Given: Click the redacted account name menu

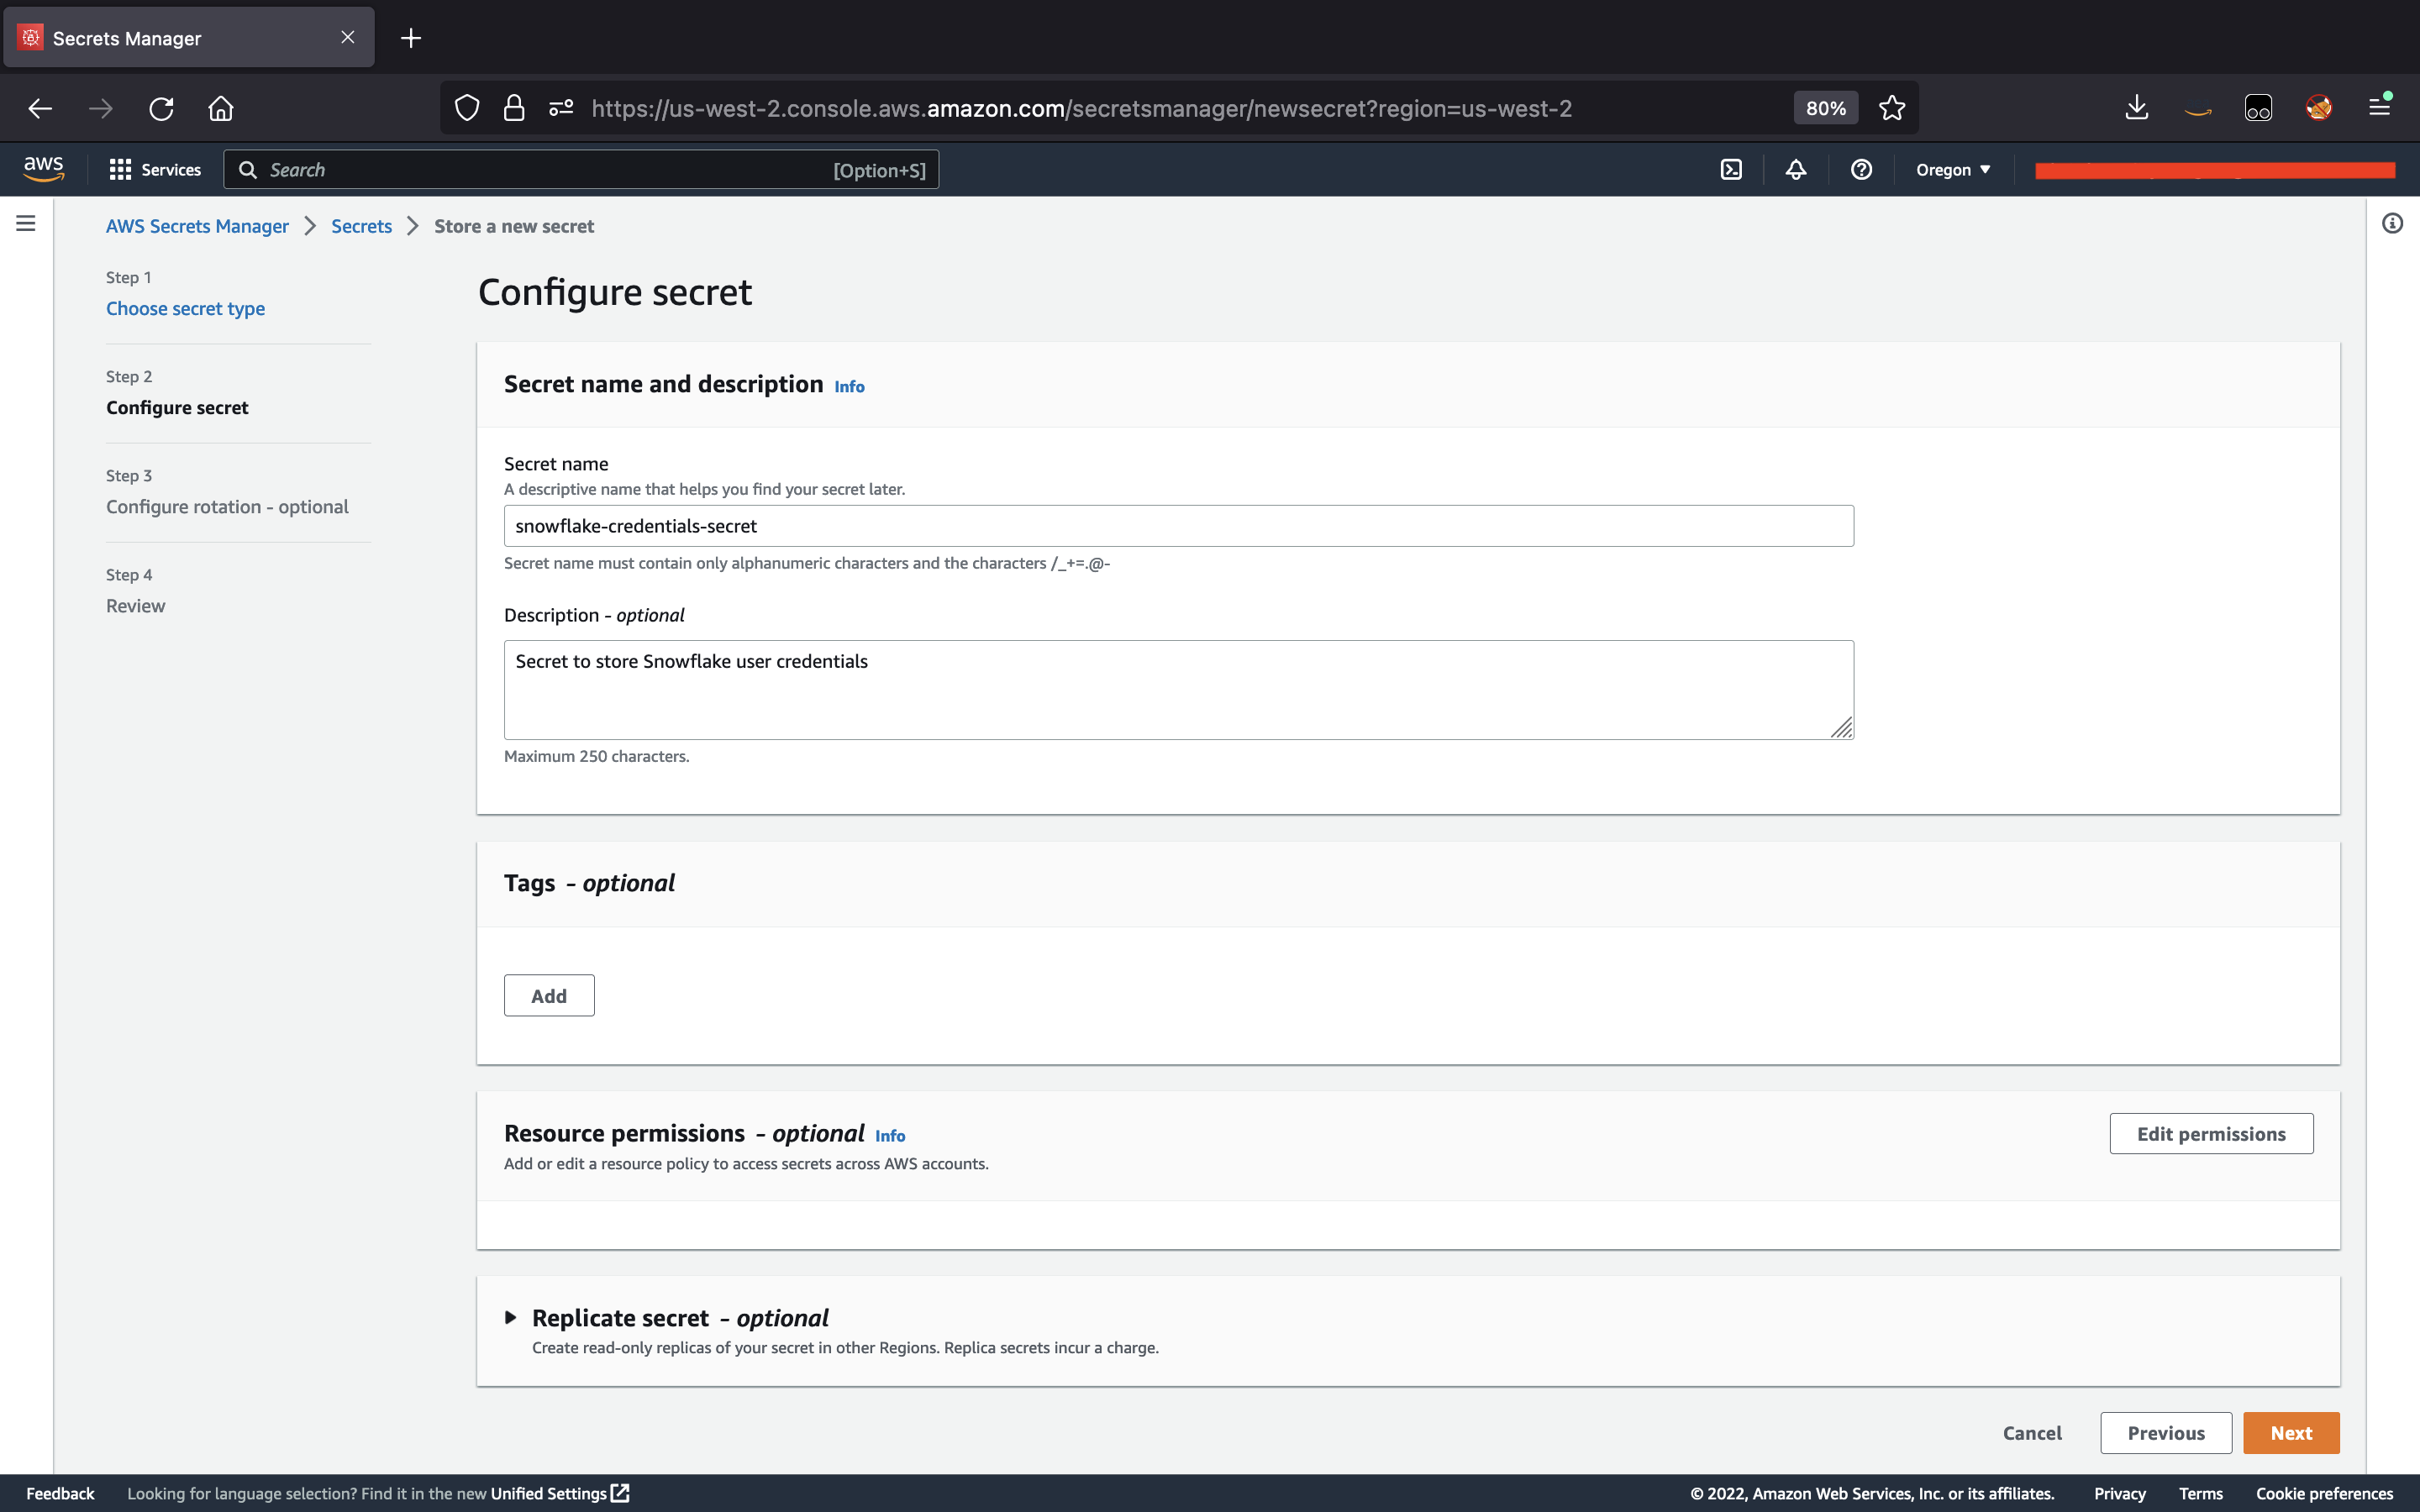Looking at the screenshot, I should coord(2215,170).
